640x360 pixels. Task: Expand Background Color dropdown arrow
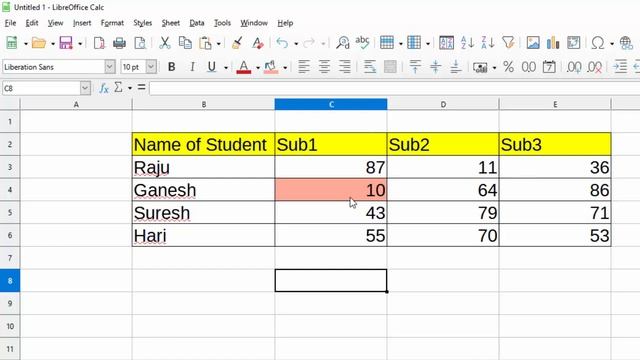[285, 67]
